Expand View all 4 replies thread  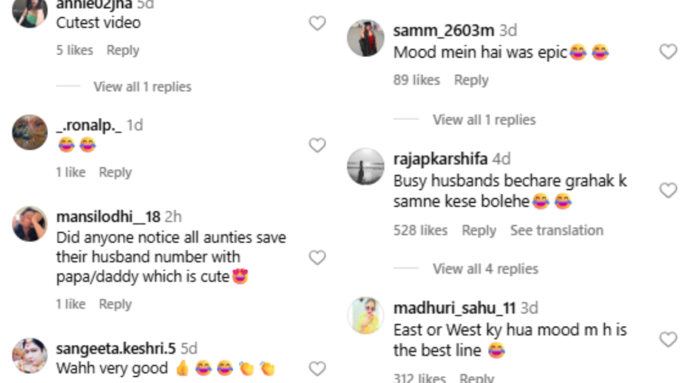pos(485,269)
